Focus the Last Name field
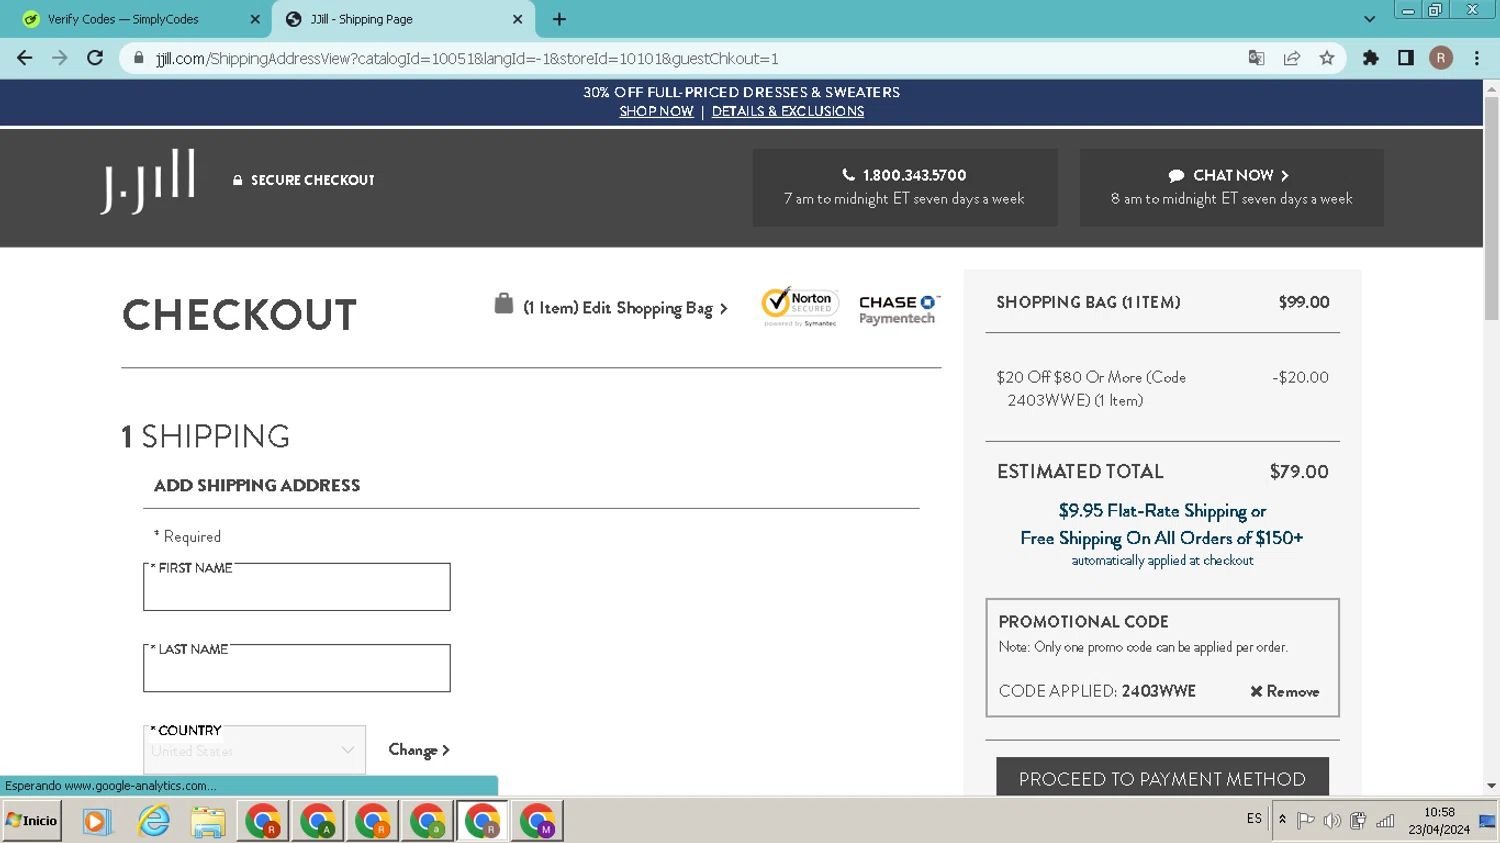This screenshot has height=843, width=1500. 297,668
